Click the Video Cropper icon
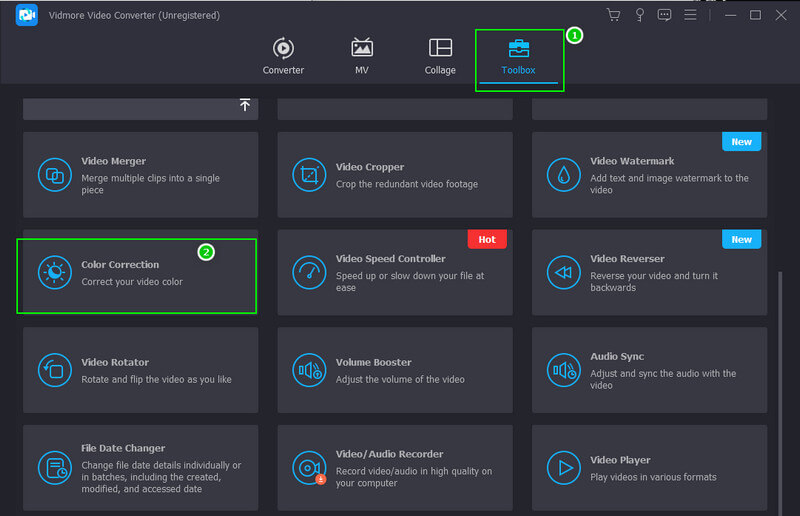Viewport: 800px width, 516px height. pos(309,174)
